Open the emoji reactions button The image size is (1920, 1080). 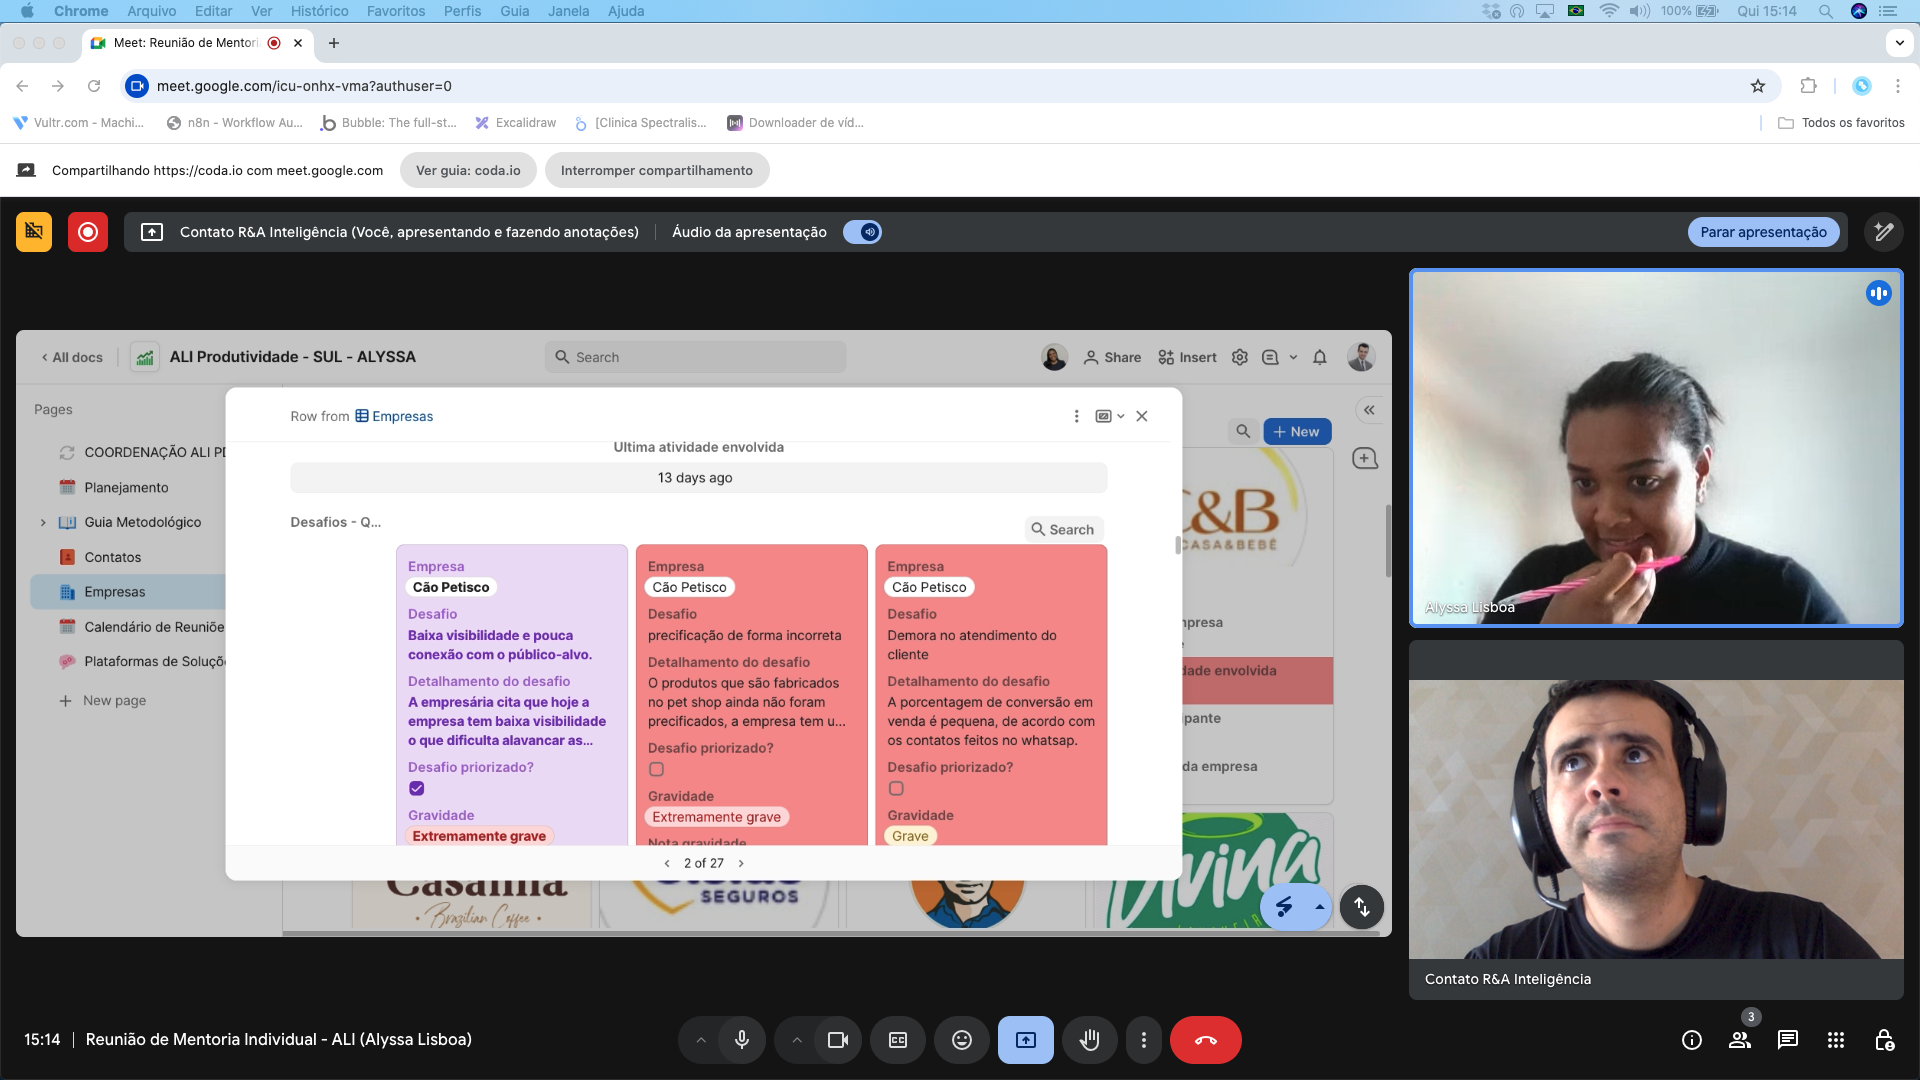961,1040
